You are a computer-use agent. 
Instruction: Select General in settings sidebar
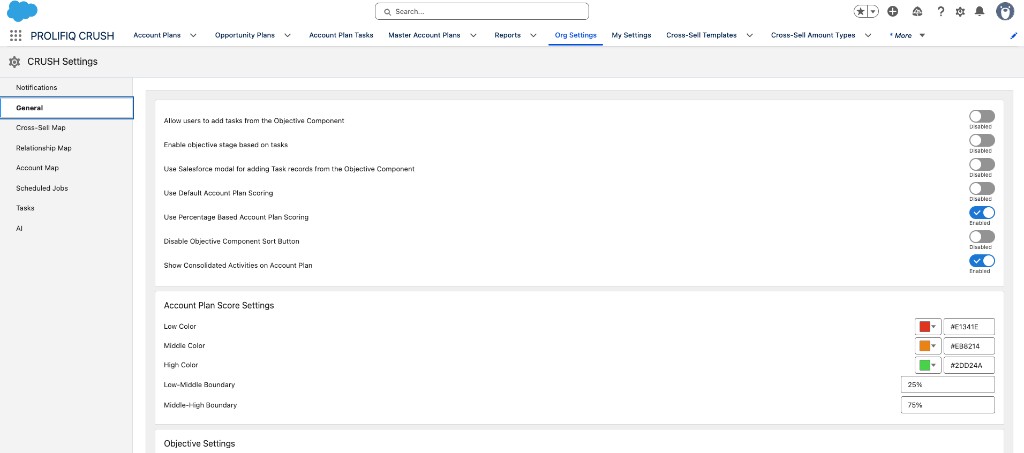[x=66, y=108]
